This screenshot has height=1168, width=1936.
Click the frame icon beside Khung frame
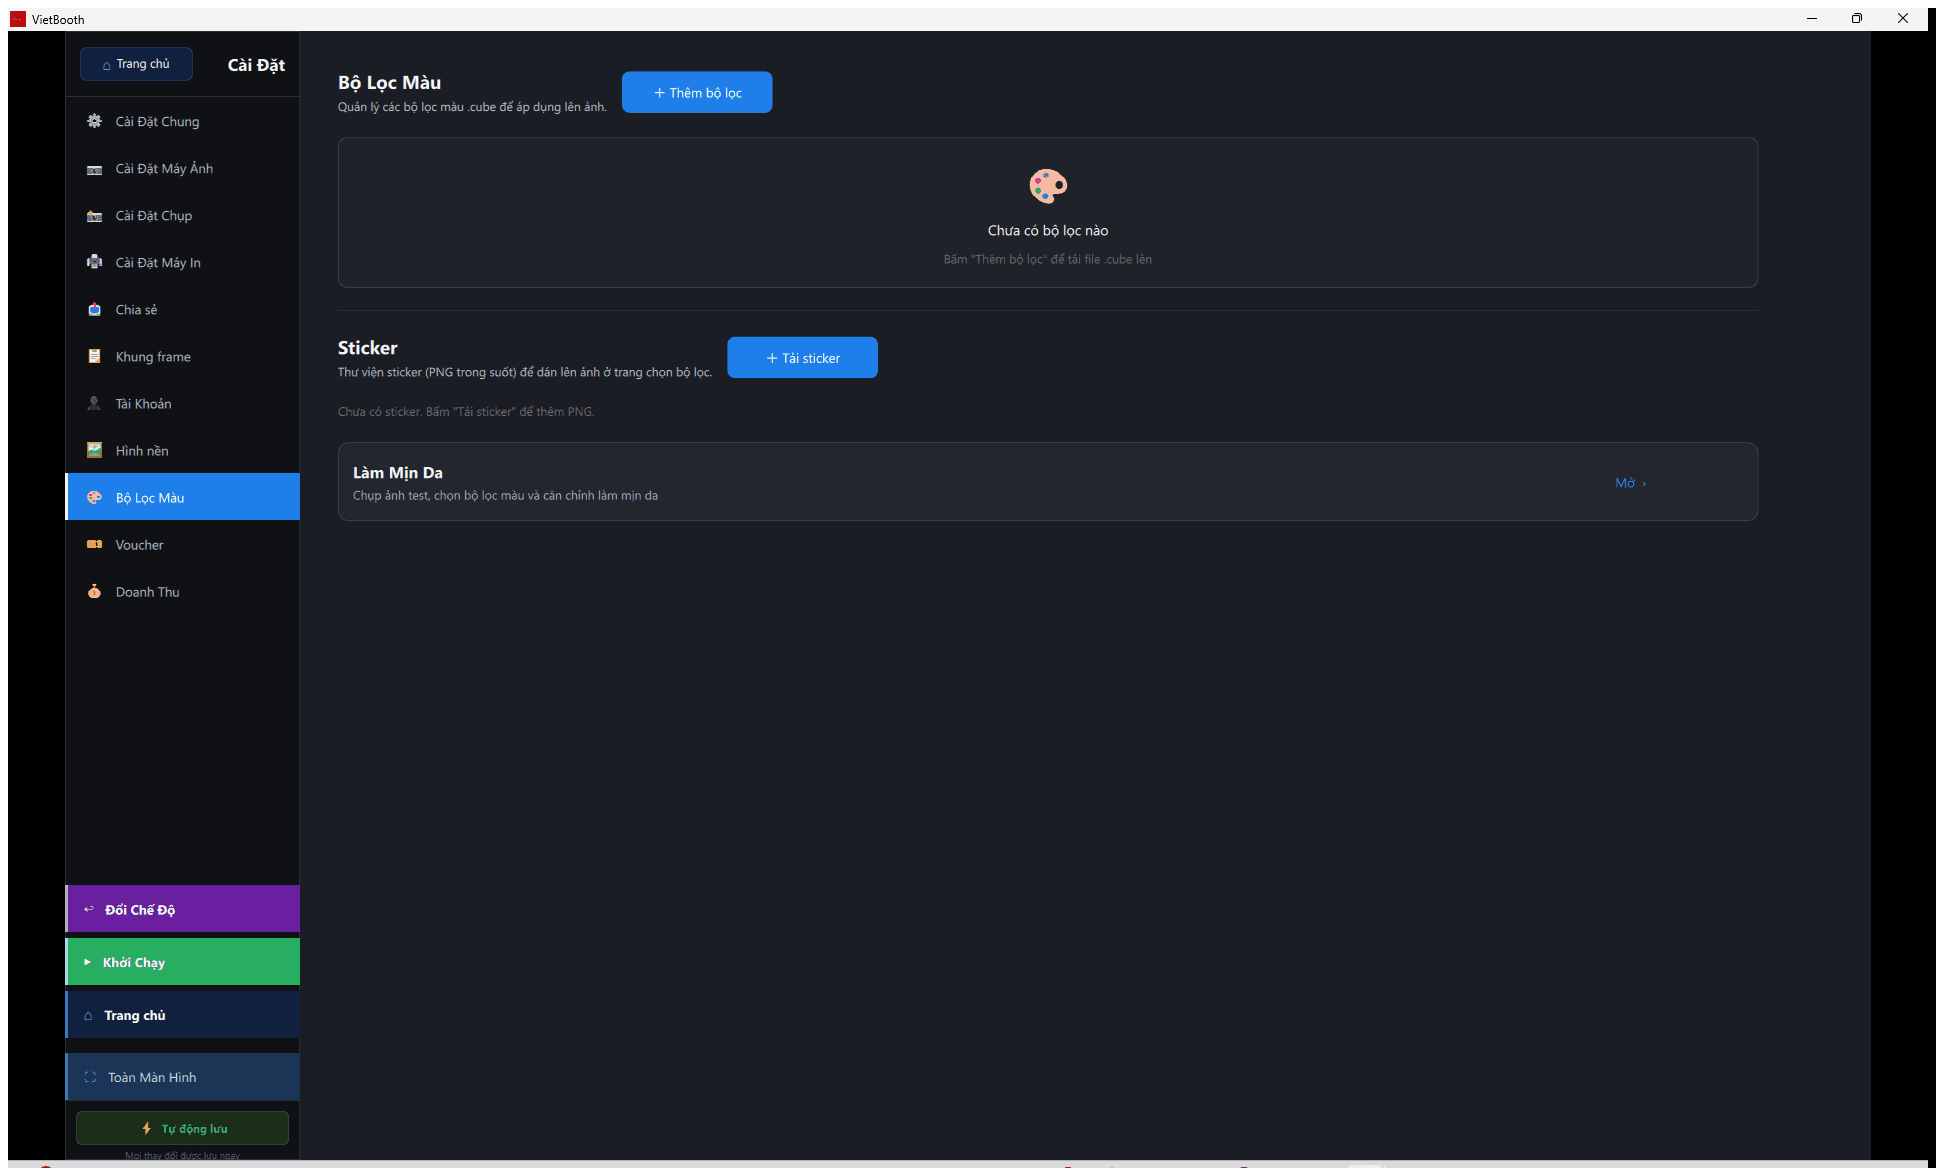94,356
